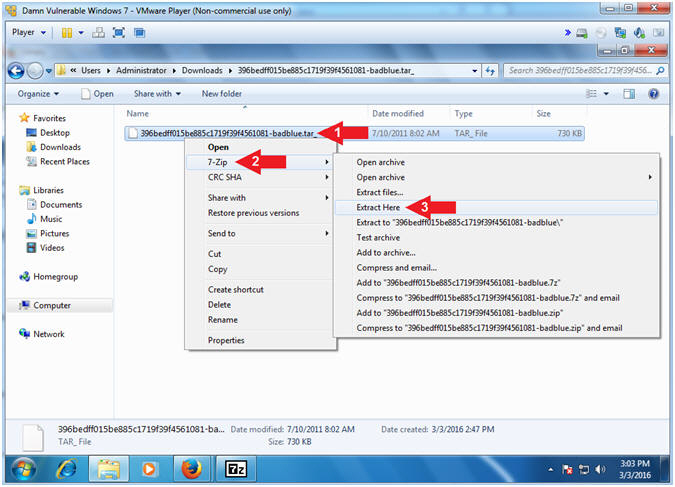Select Homegroup in navigation pane
The width and height of the screenshot is (675, 487).
pos(55,276)
